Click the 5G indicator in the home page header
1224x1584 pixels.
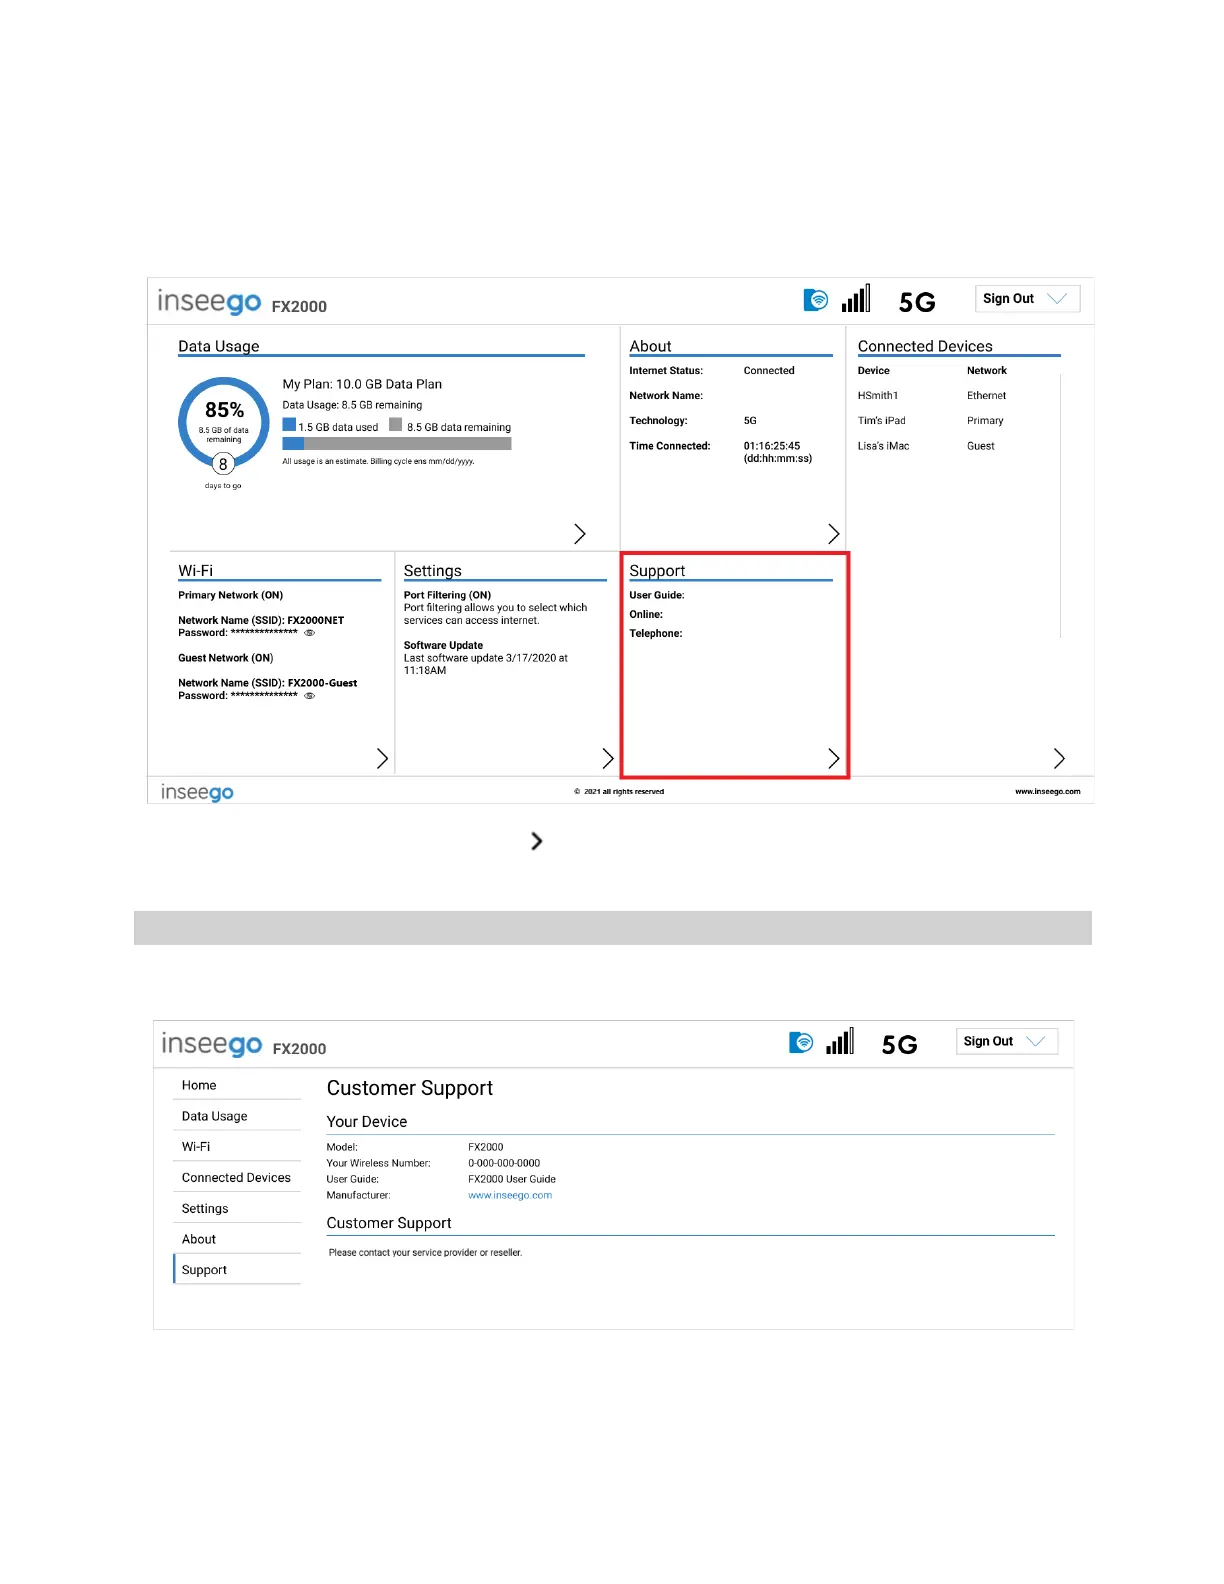(x=917, y=302)
